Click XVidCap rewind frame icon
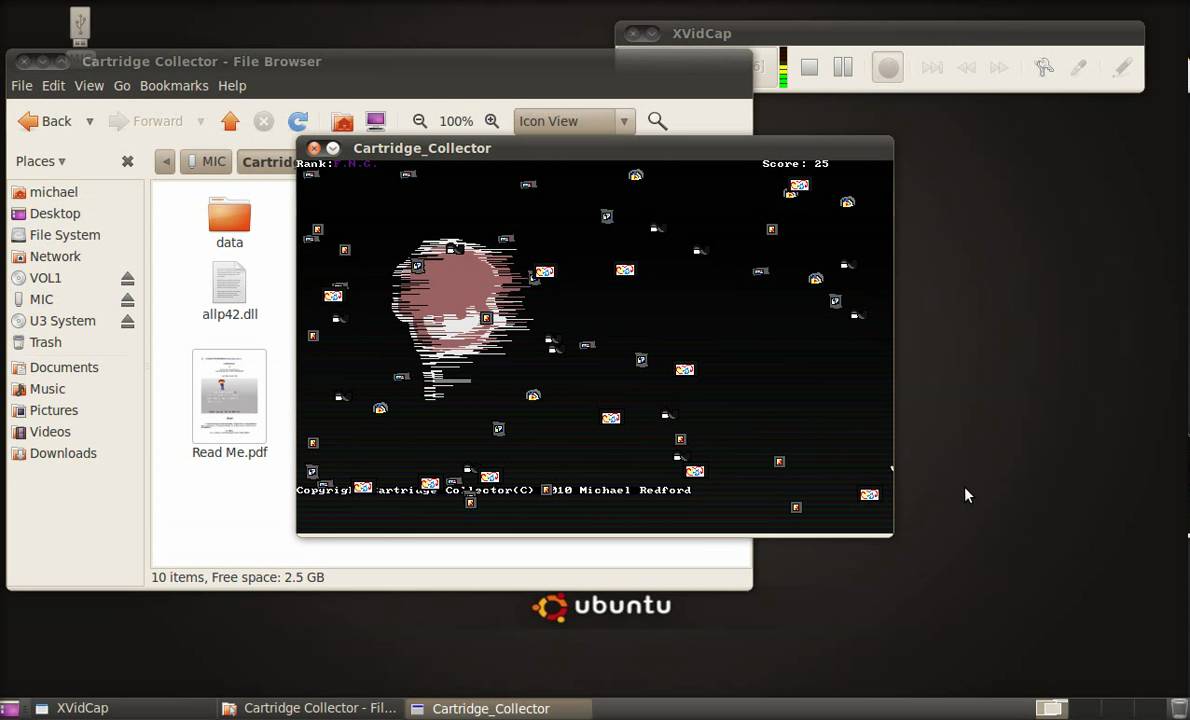1190x720 pixels. pos(966,68)
